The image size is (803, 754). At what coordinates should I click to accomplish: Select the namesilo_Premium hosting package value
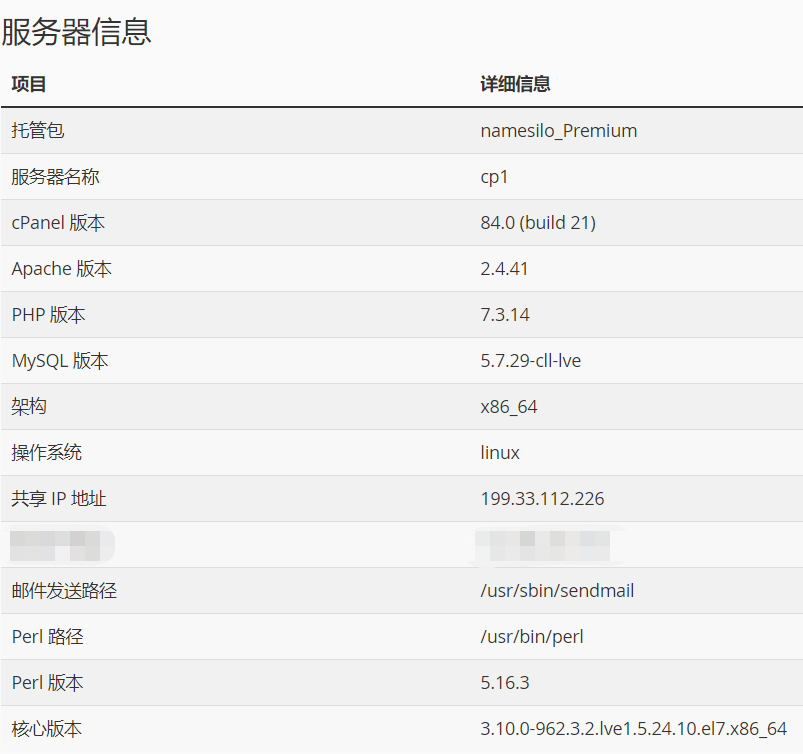(558, 131)
